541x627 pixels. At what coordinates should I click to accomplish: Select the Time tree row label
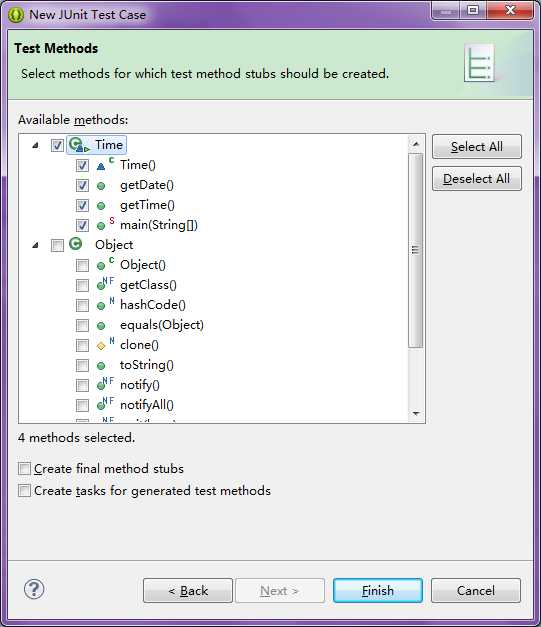click(x=109, y=145)
